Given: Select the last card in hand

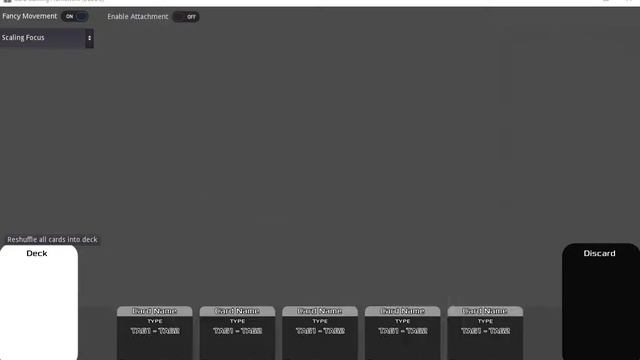Looking at the screenshot, I should 485,333.
